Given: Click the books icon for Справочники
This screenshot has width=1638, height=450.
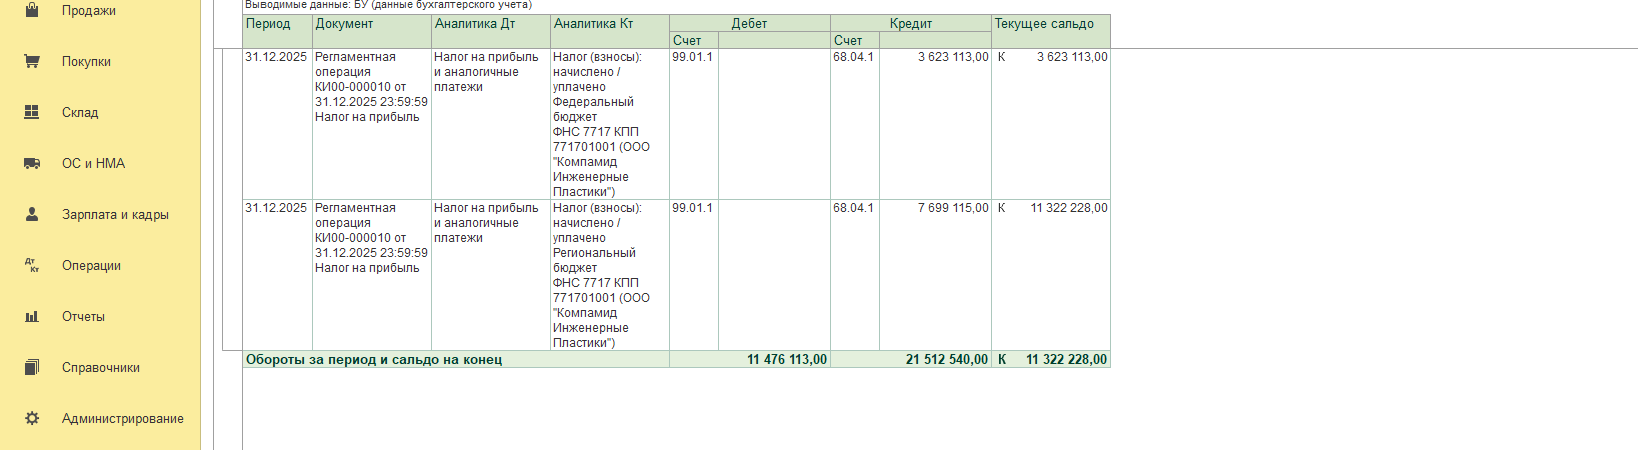Looking at the screenshot, I should (x=32, y=367).
